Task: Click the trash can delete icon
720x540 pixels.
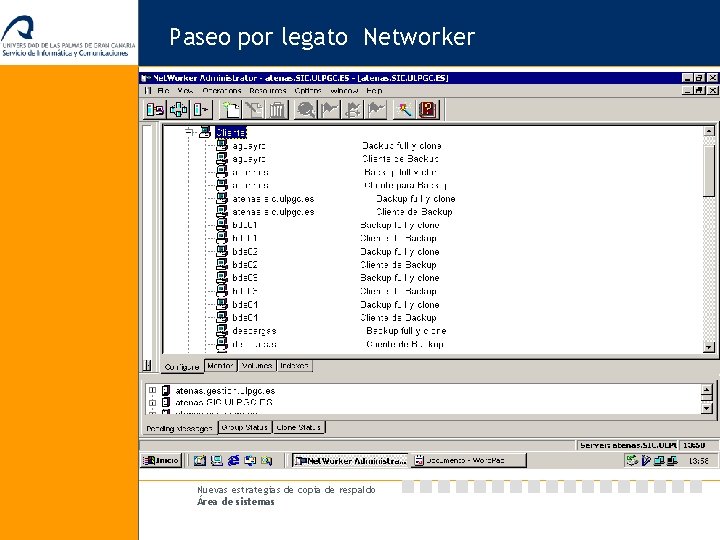Action: coord(277,110)
